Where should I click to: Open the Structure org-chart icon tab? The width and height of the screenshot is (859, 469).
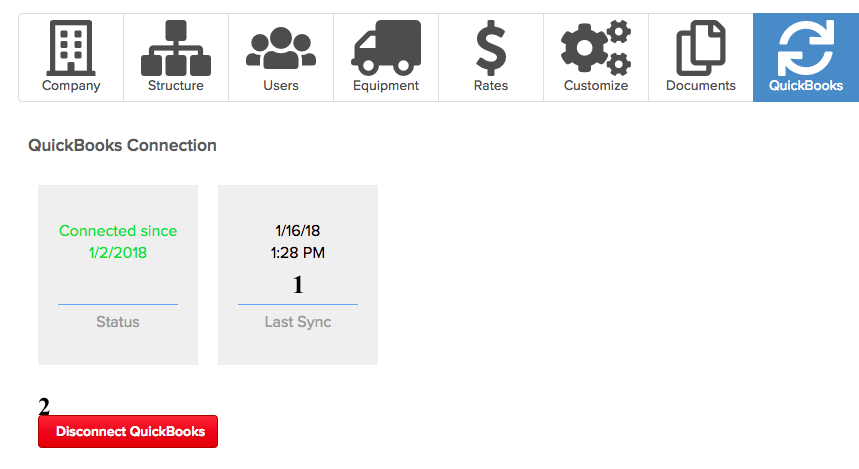pyautogui.click(x=176, y=58)
